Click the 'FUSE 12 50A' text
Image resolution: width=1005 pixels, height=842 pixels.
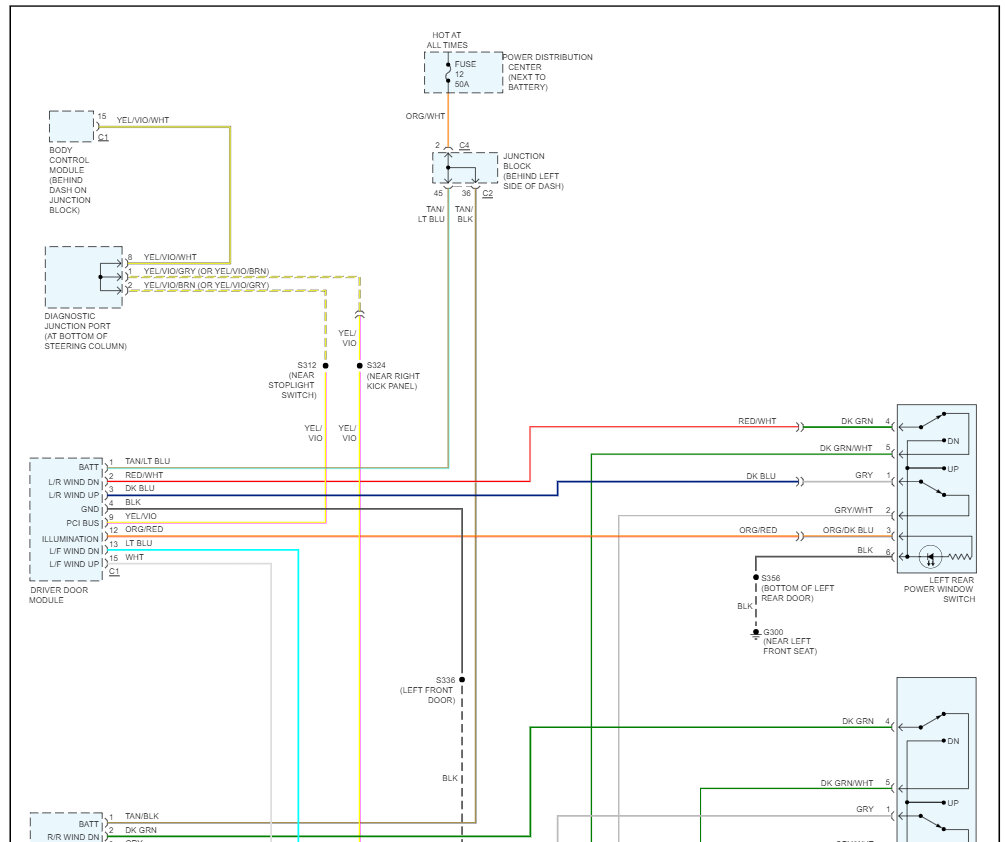tap(465, 74)
